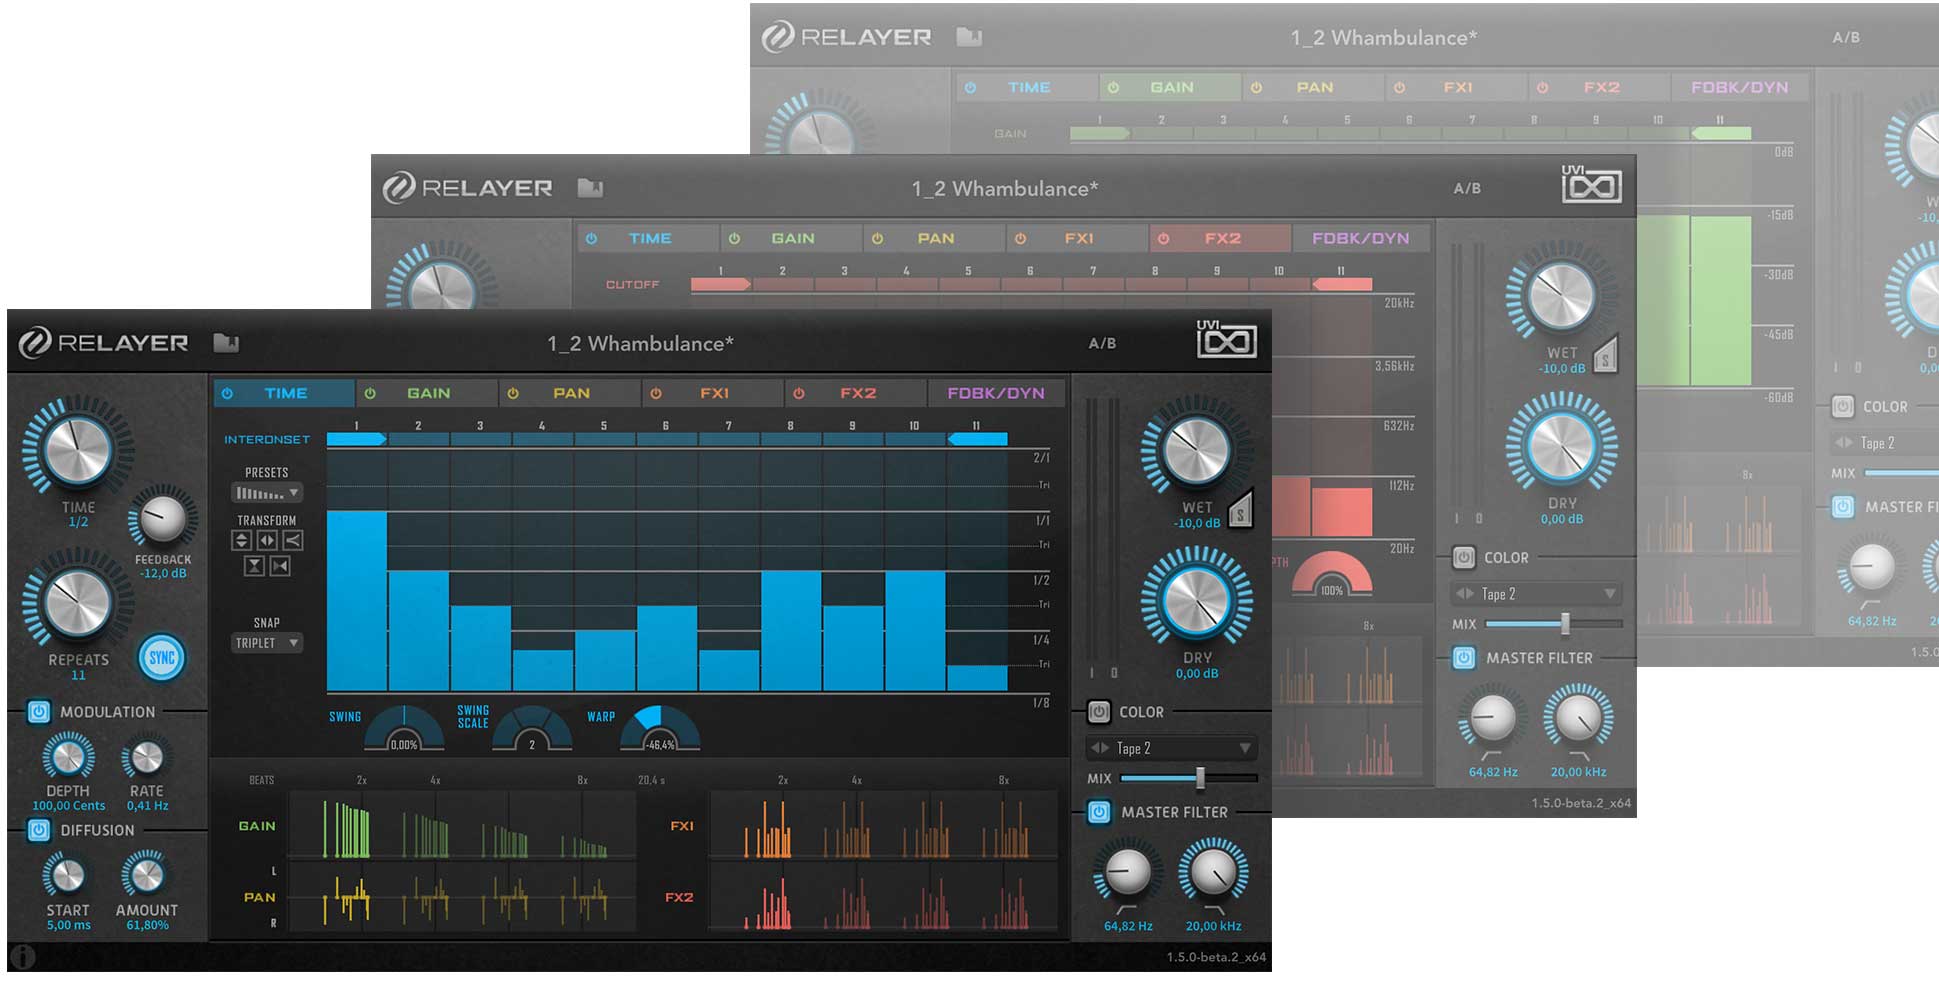Click the diffusion AMOUNT knob
This screenshot has height=986, width=1939.
[146, 876]
